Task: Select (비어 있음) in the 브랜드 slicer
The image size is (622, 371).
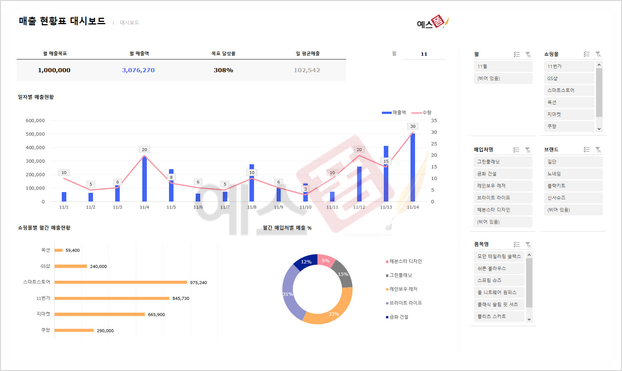Action: (573, 210)
